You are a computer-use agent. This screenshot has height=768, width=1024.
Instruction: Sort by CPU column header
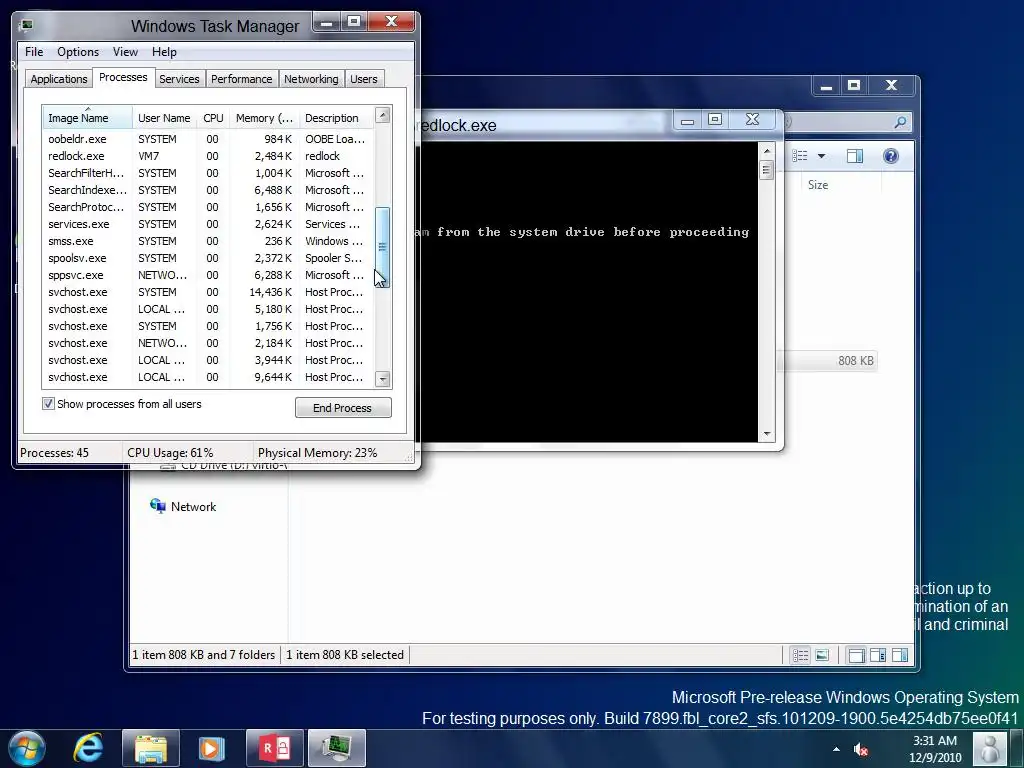point(213,118)
